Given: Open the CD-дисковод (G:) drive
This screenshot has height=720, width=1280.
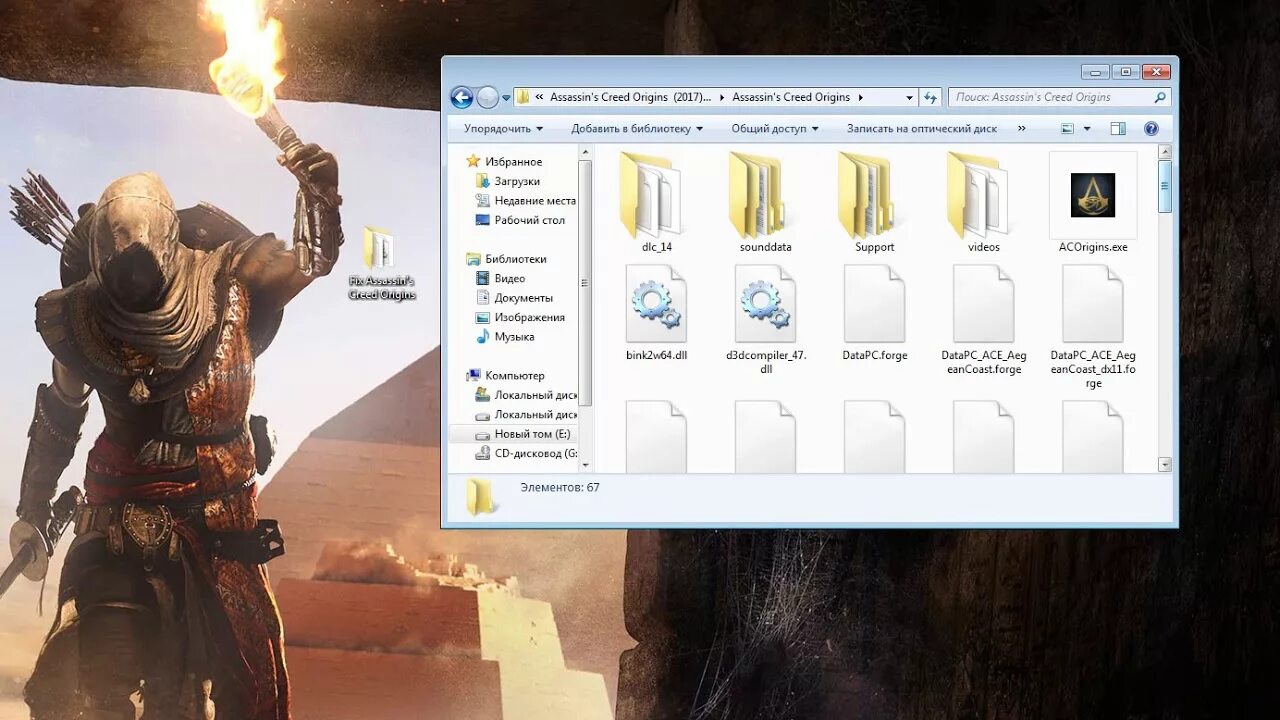Looking at the screenshot, I should [526, 453].
